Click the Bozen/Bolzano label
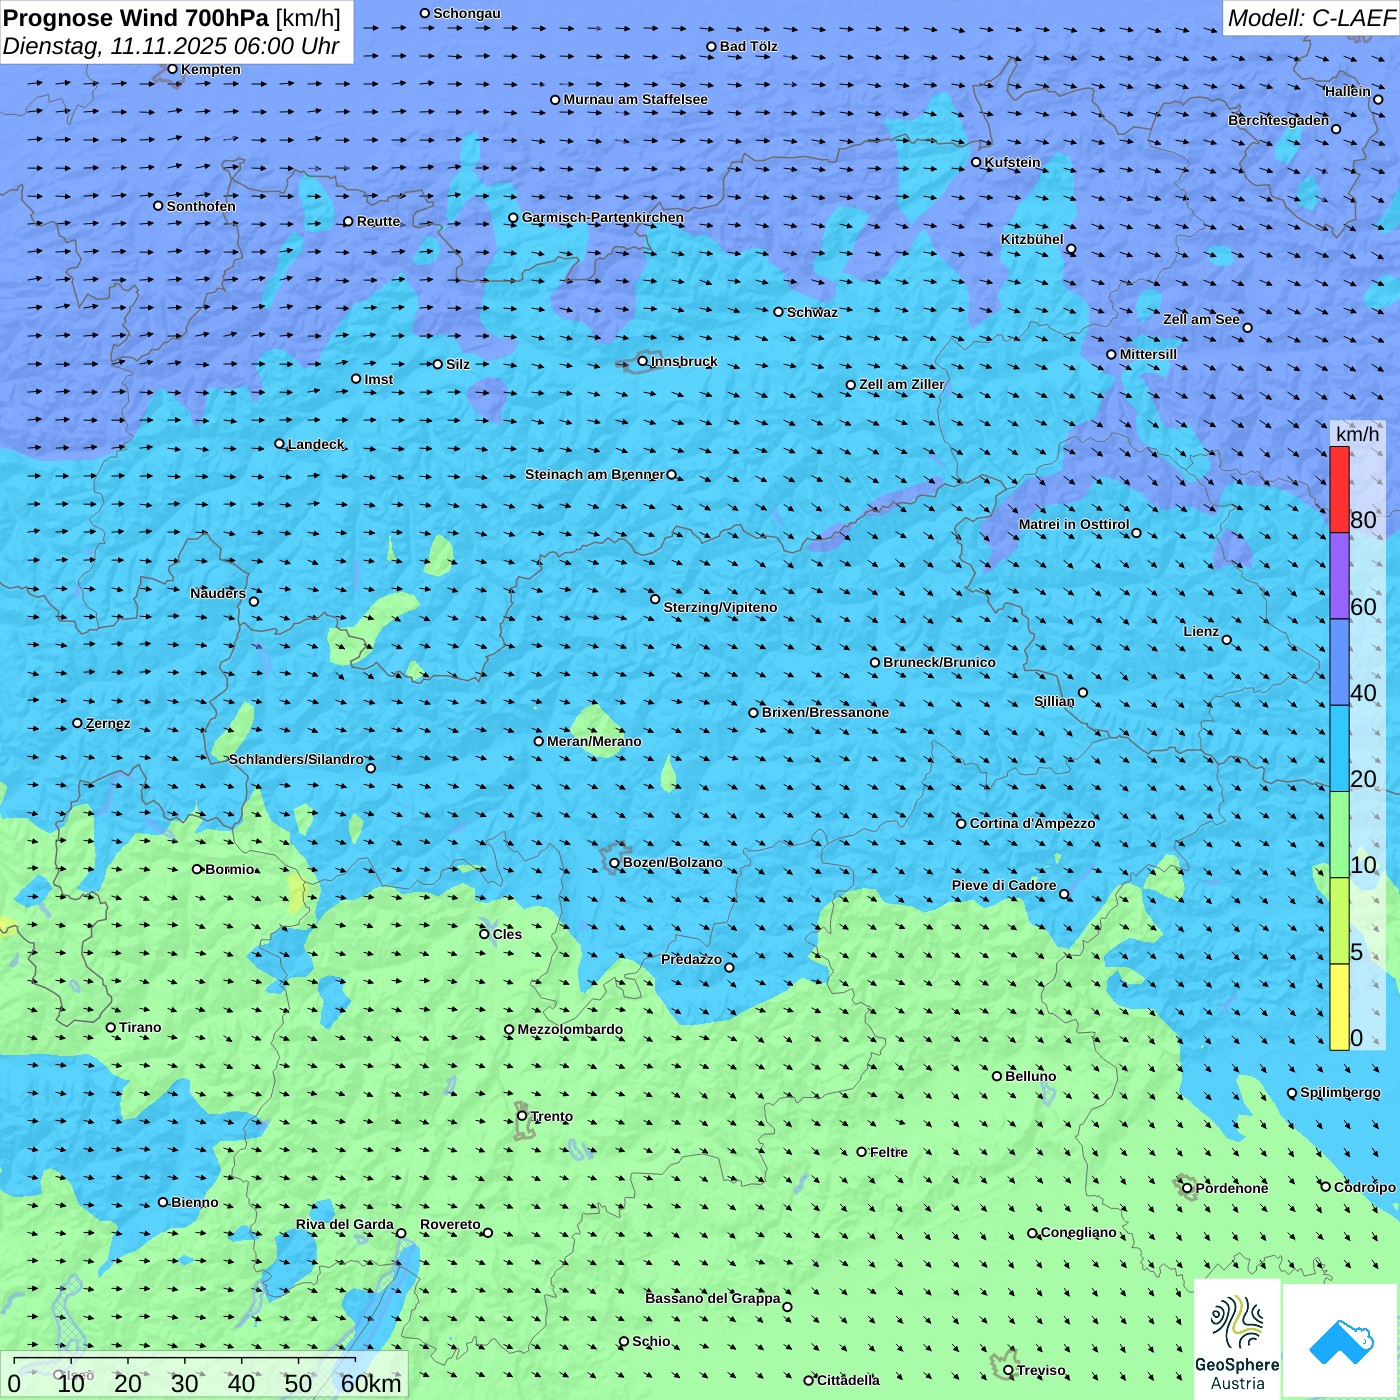 tap(672, 862)
